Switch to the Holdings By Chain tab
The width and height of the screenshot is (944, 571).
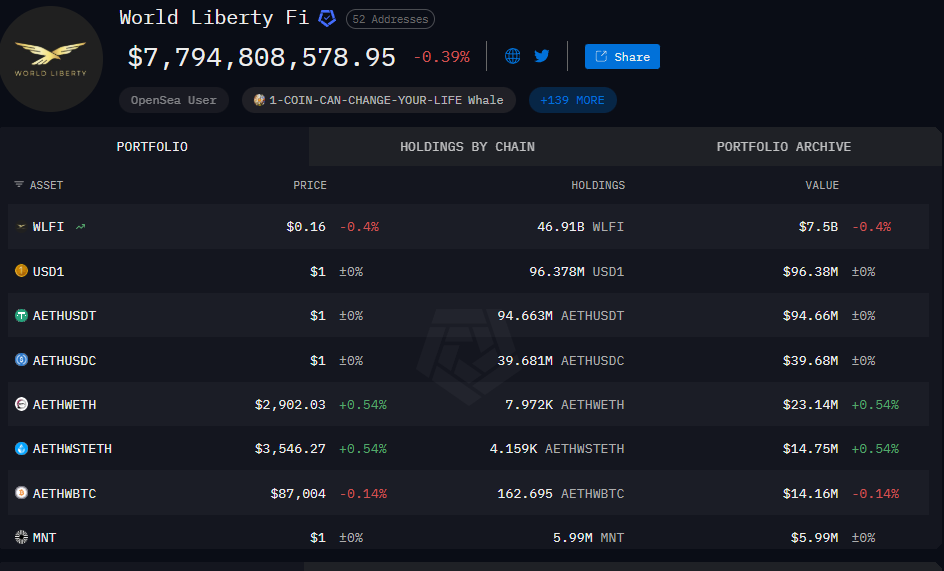coord(467,147)
